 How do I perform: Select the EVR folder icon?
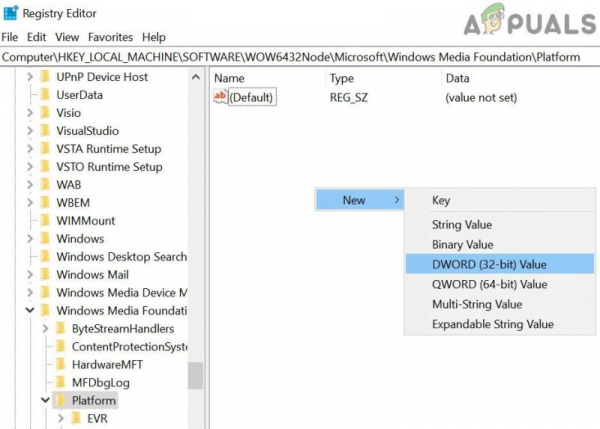[76, 418]
